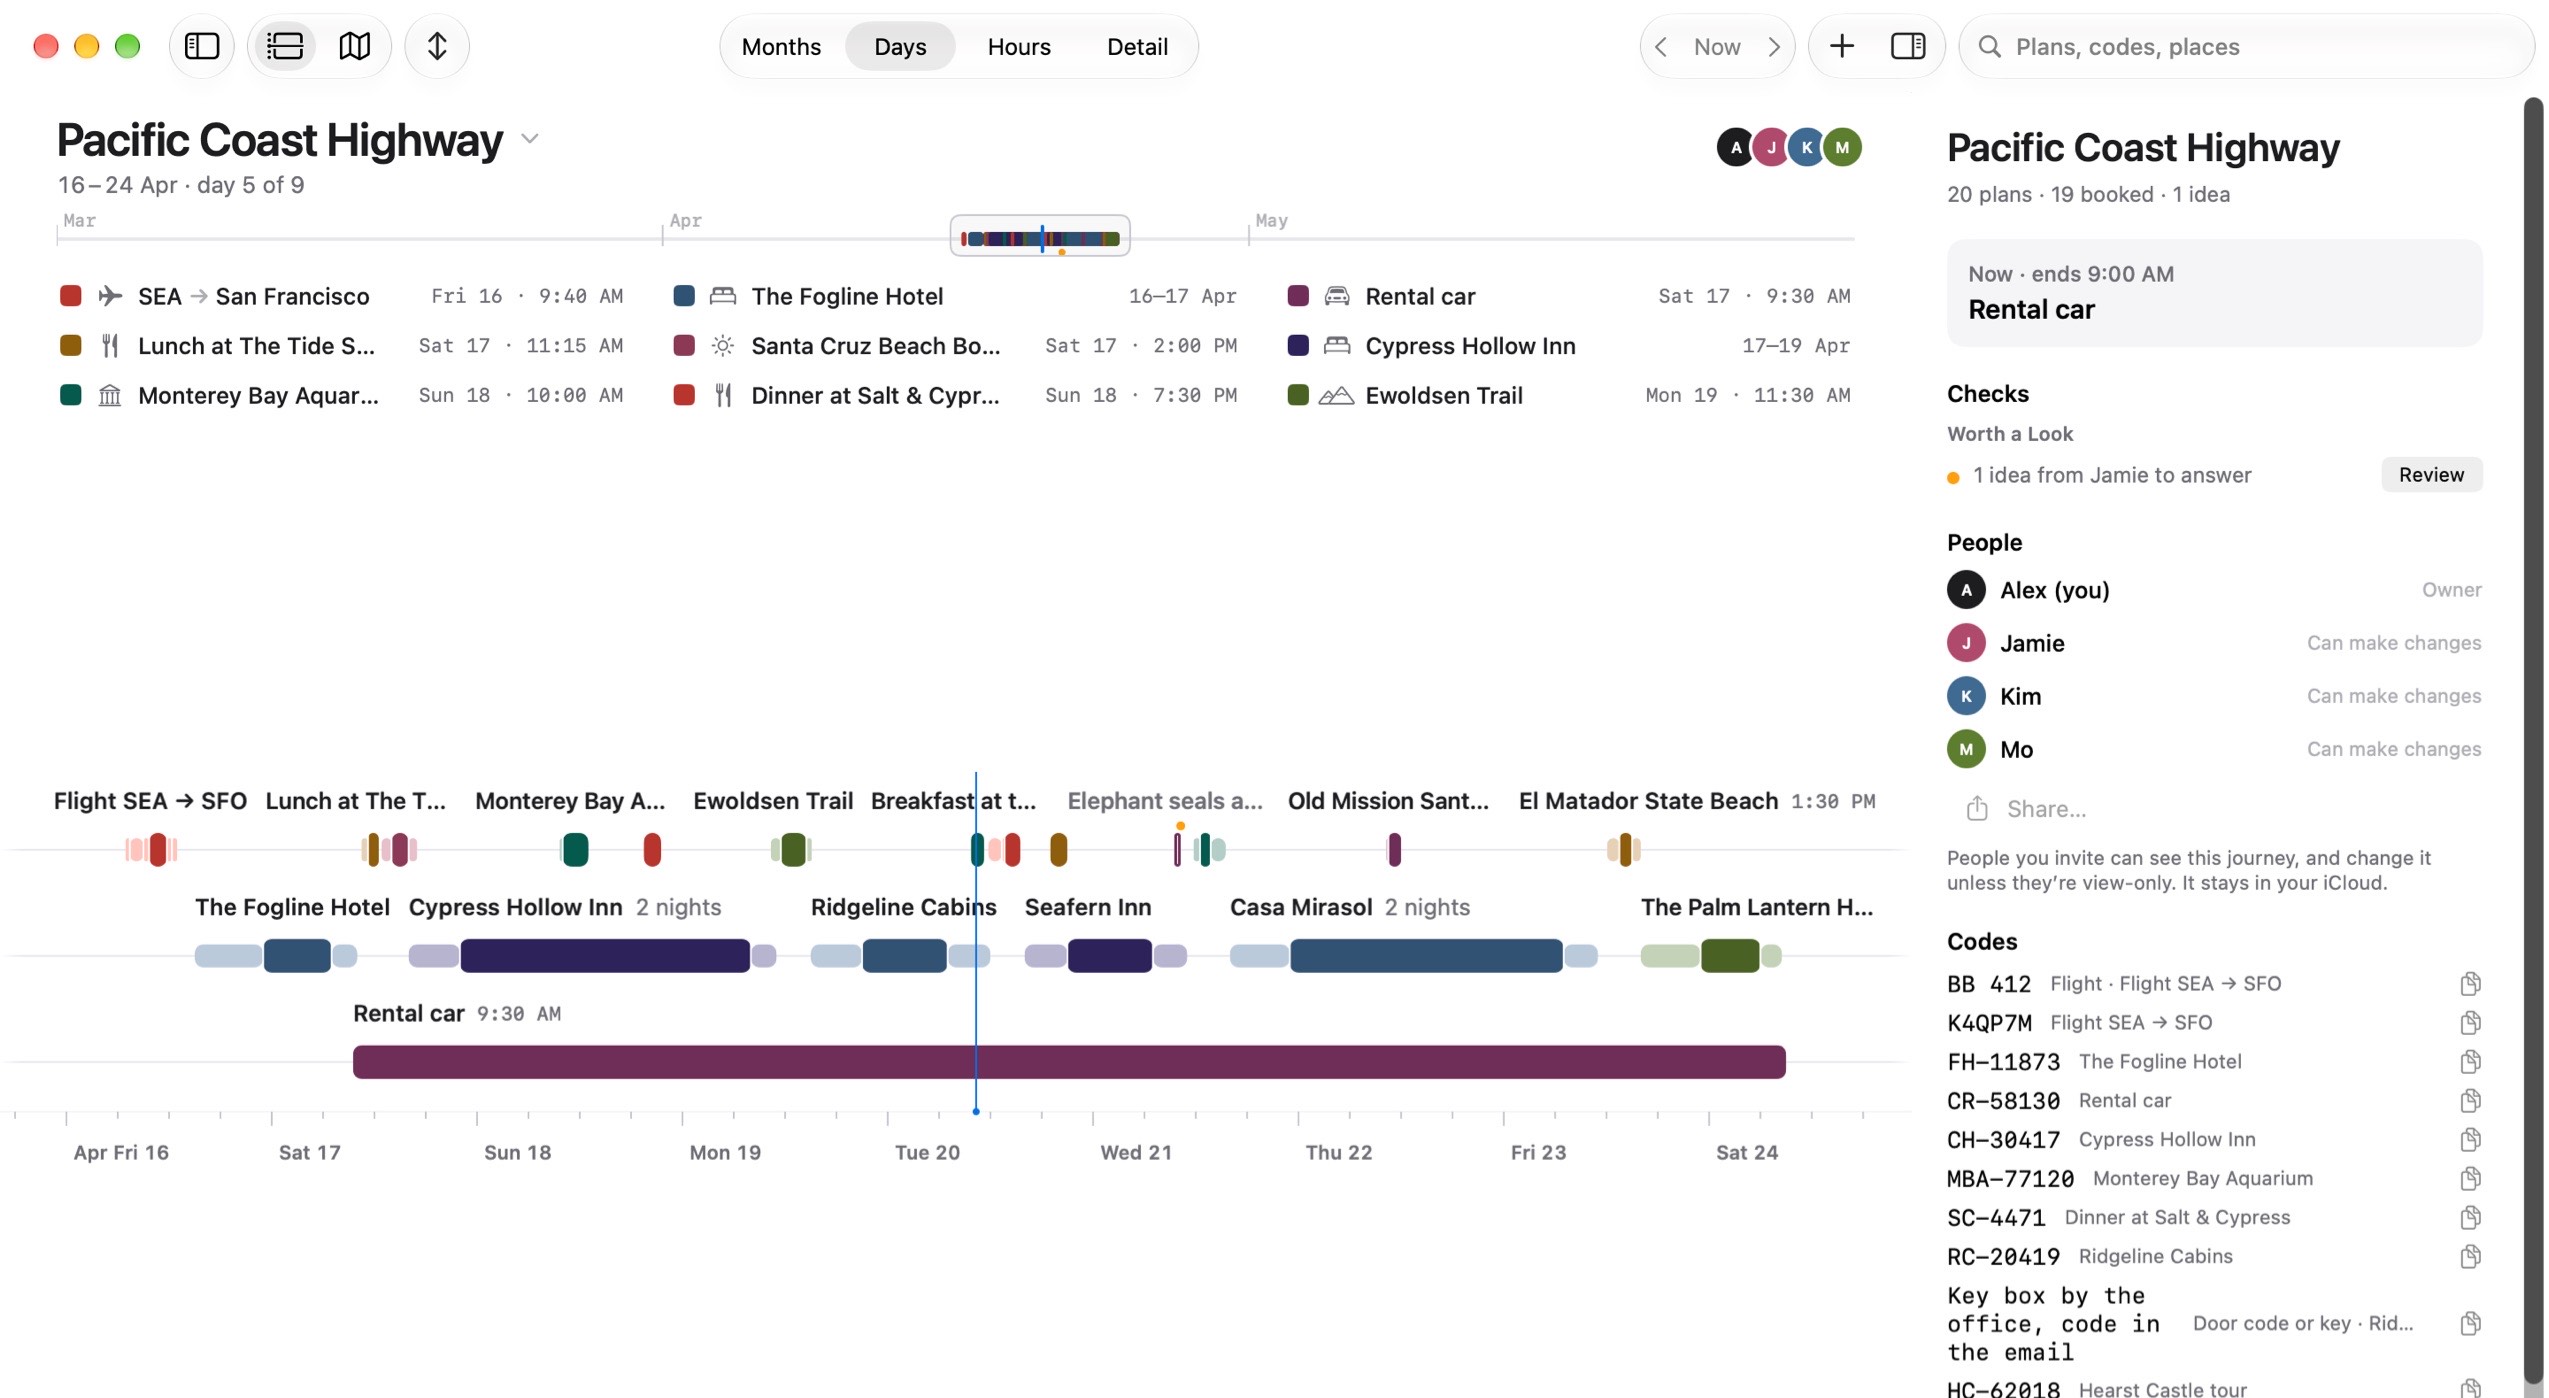Add a new plan with plus button
The image size is (2549, 1398).
[1842, 46]
